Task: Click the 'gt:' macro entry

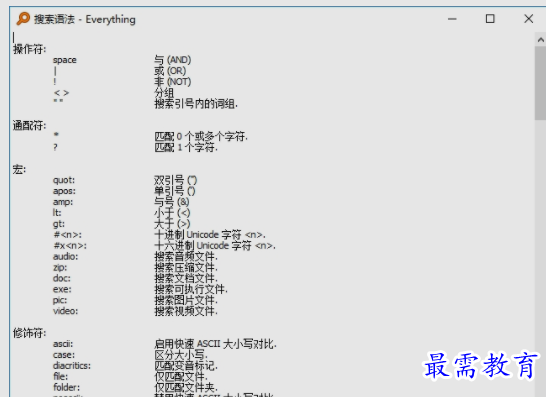Action: tap(58, 224)
